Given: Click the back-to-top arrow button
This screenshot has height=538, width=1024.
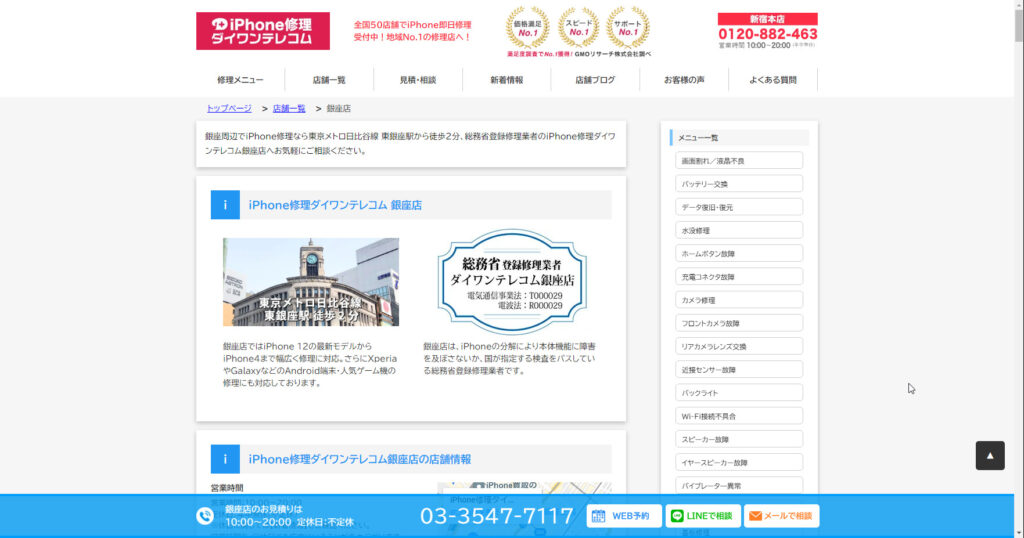Looking at the screenshot, I should coord(990,456).
